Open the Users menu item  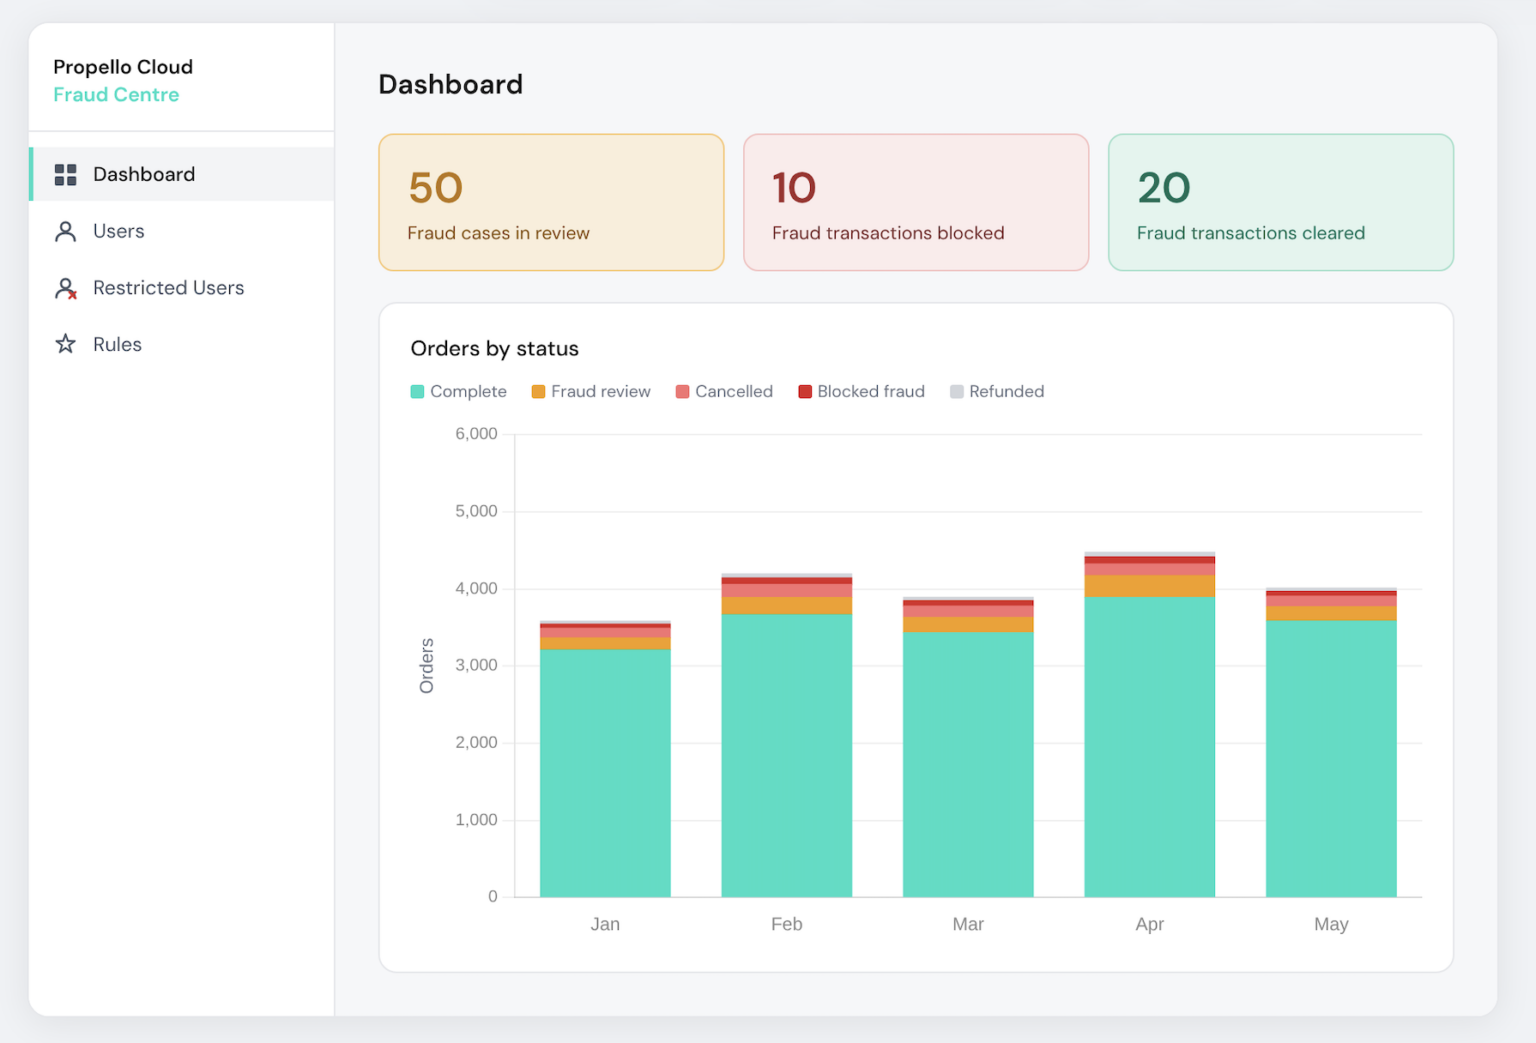118,232
